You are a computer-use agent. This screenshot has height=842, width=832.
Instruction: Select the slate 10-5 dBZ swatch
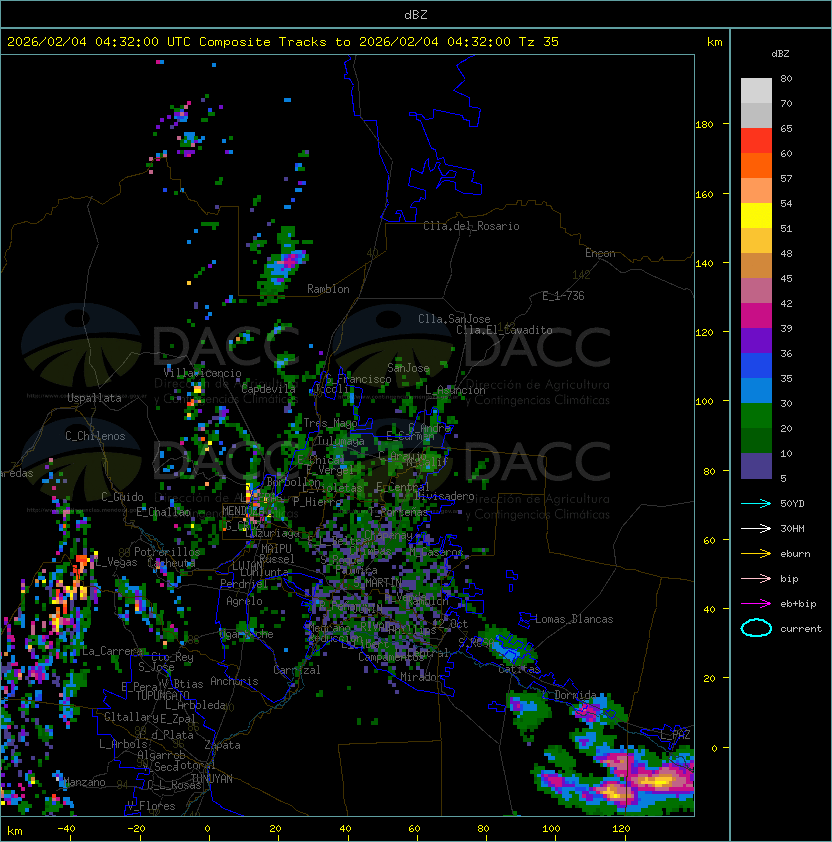[x=756, y=466]
